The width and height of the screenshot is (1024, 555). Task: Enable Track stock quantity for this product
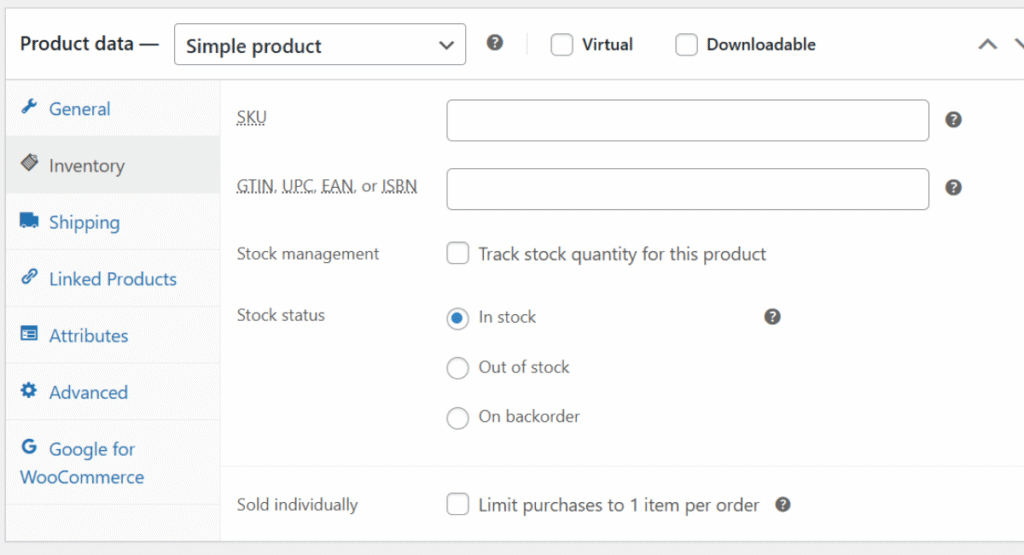click(458, 254)
